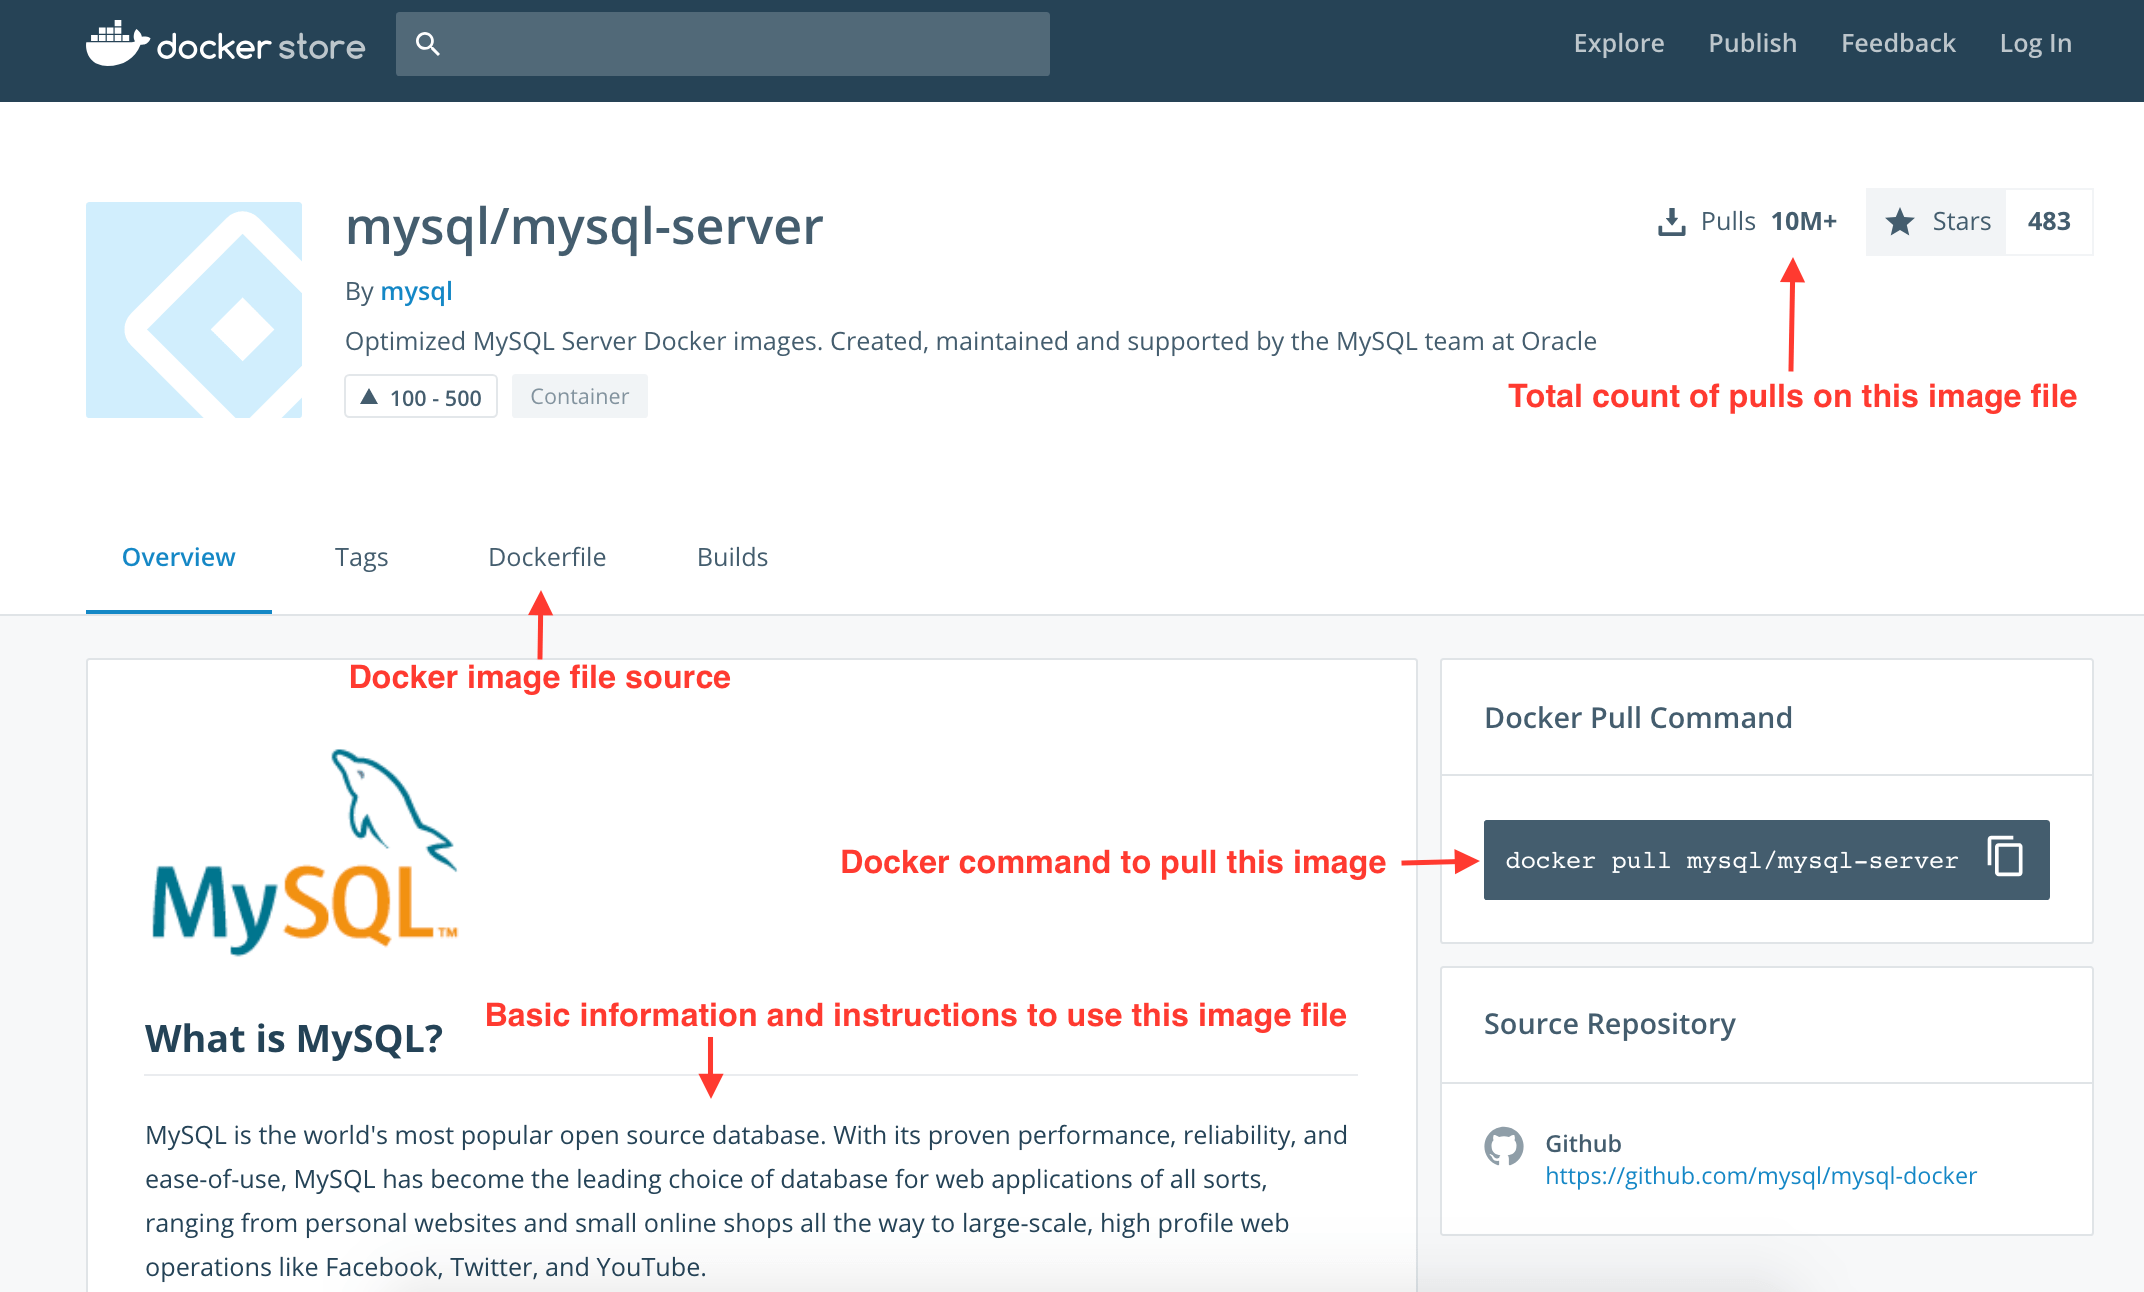Click the Github label text
This screenshot has width=2144, height=1292.
pos(1583,1143)
